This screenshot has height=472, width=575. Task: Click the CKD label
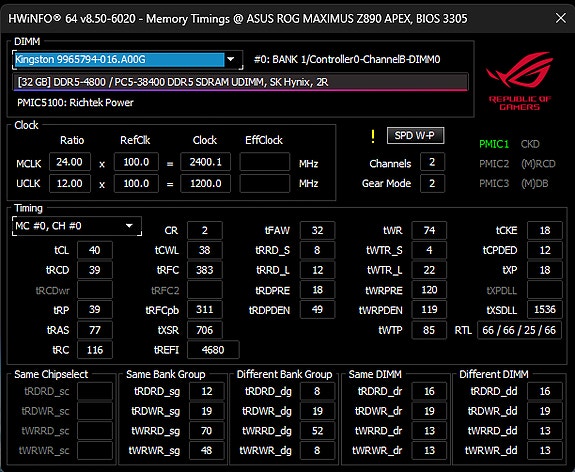(x=530, y=144)
